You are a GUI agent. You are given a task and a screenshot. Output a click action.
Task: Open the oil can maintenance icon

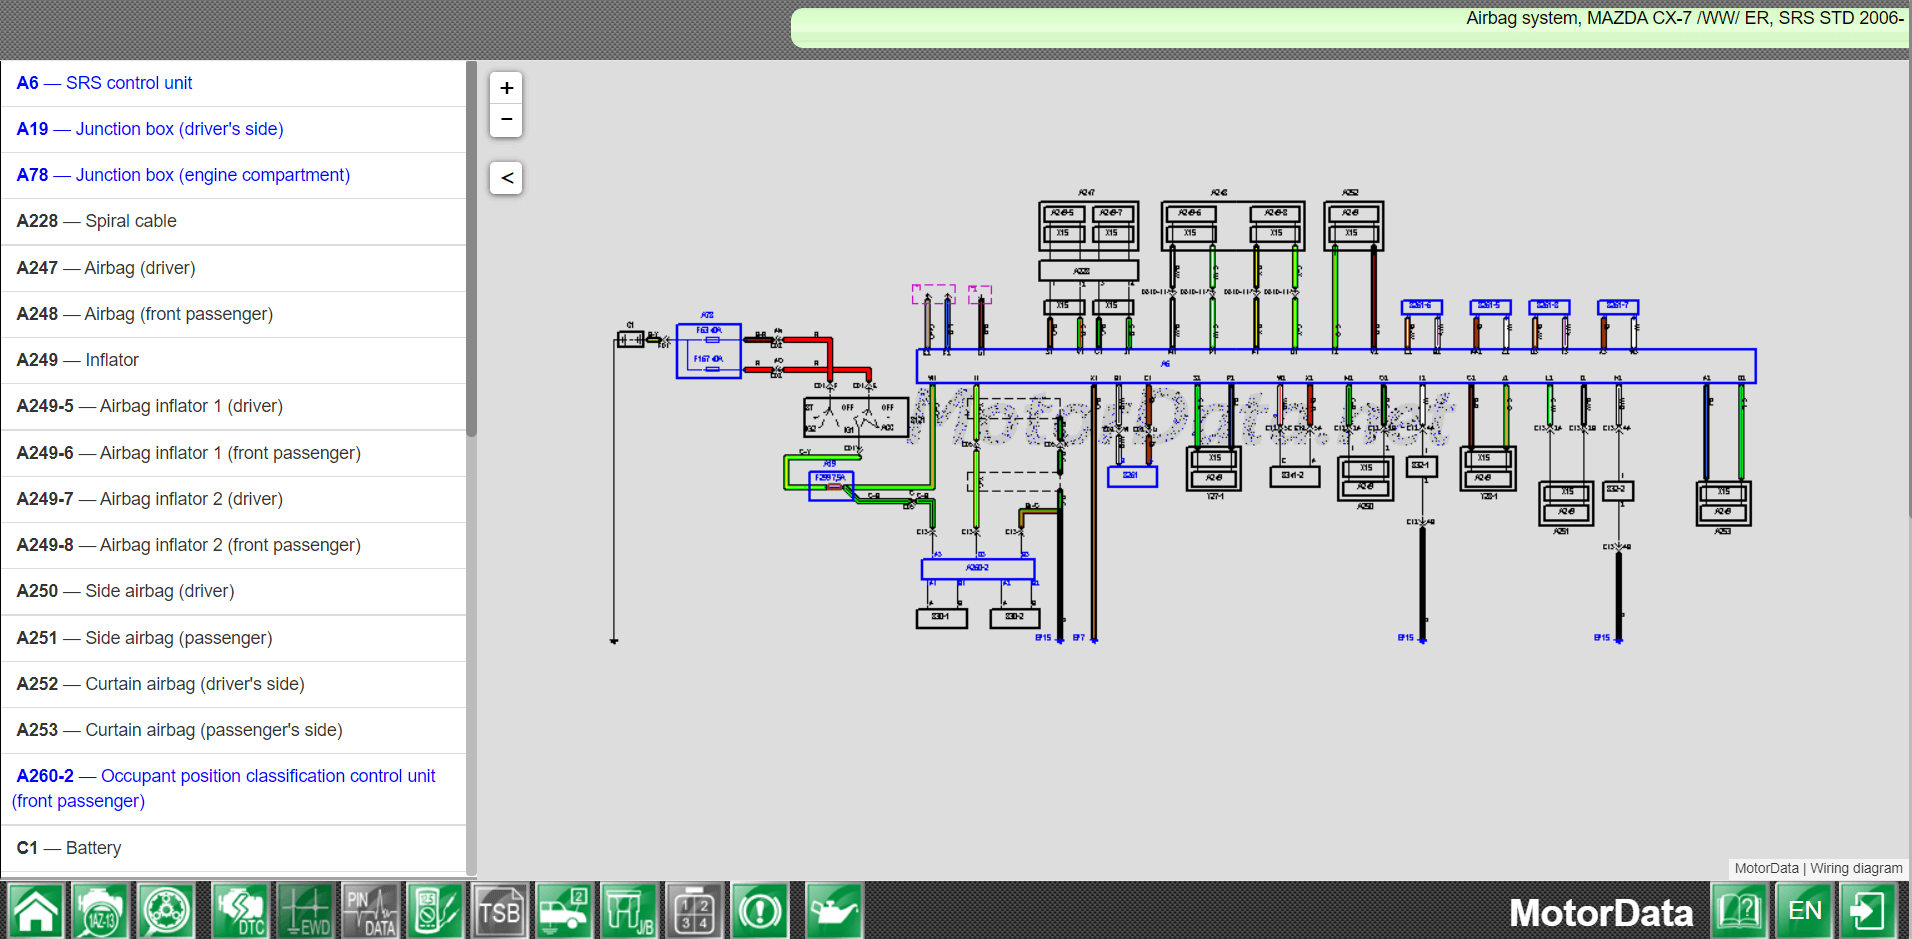pos(834,911)
